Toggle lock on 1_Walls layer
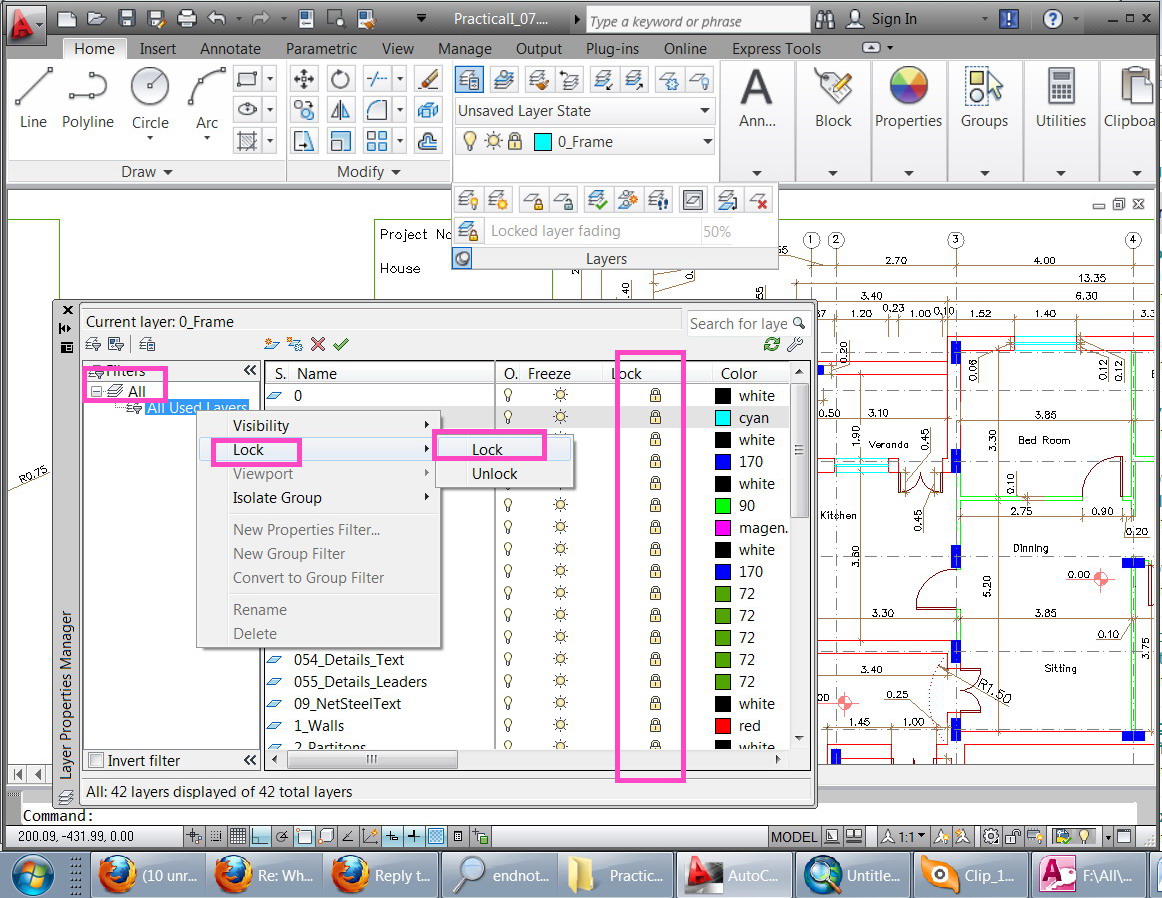 (655, 726)
